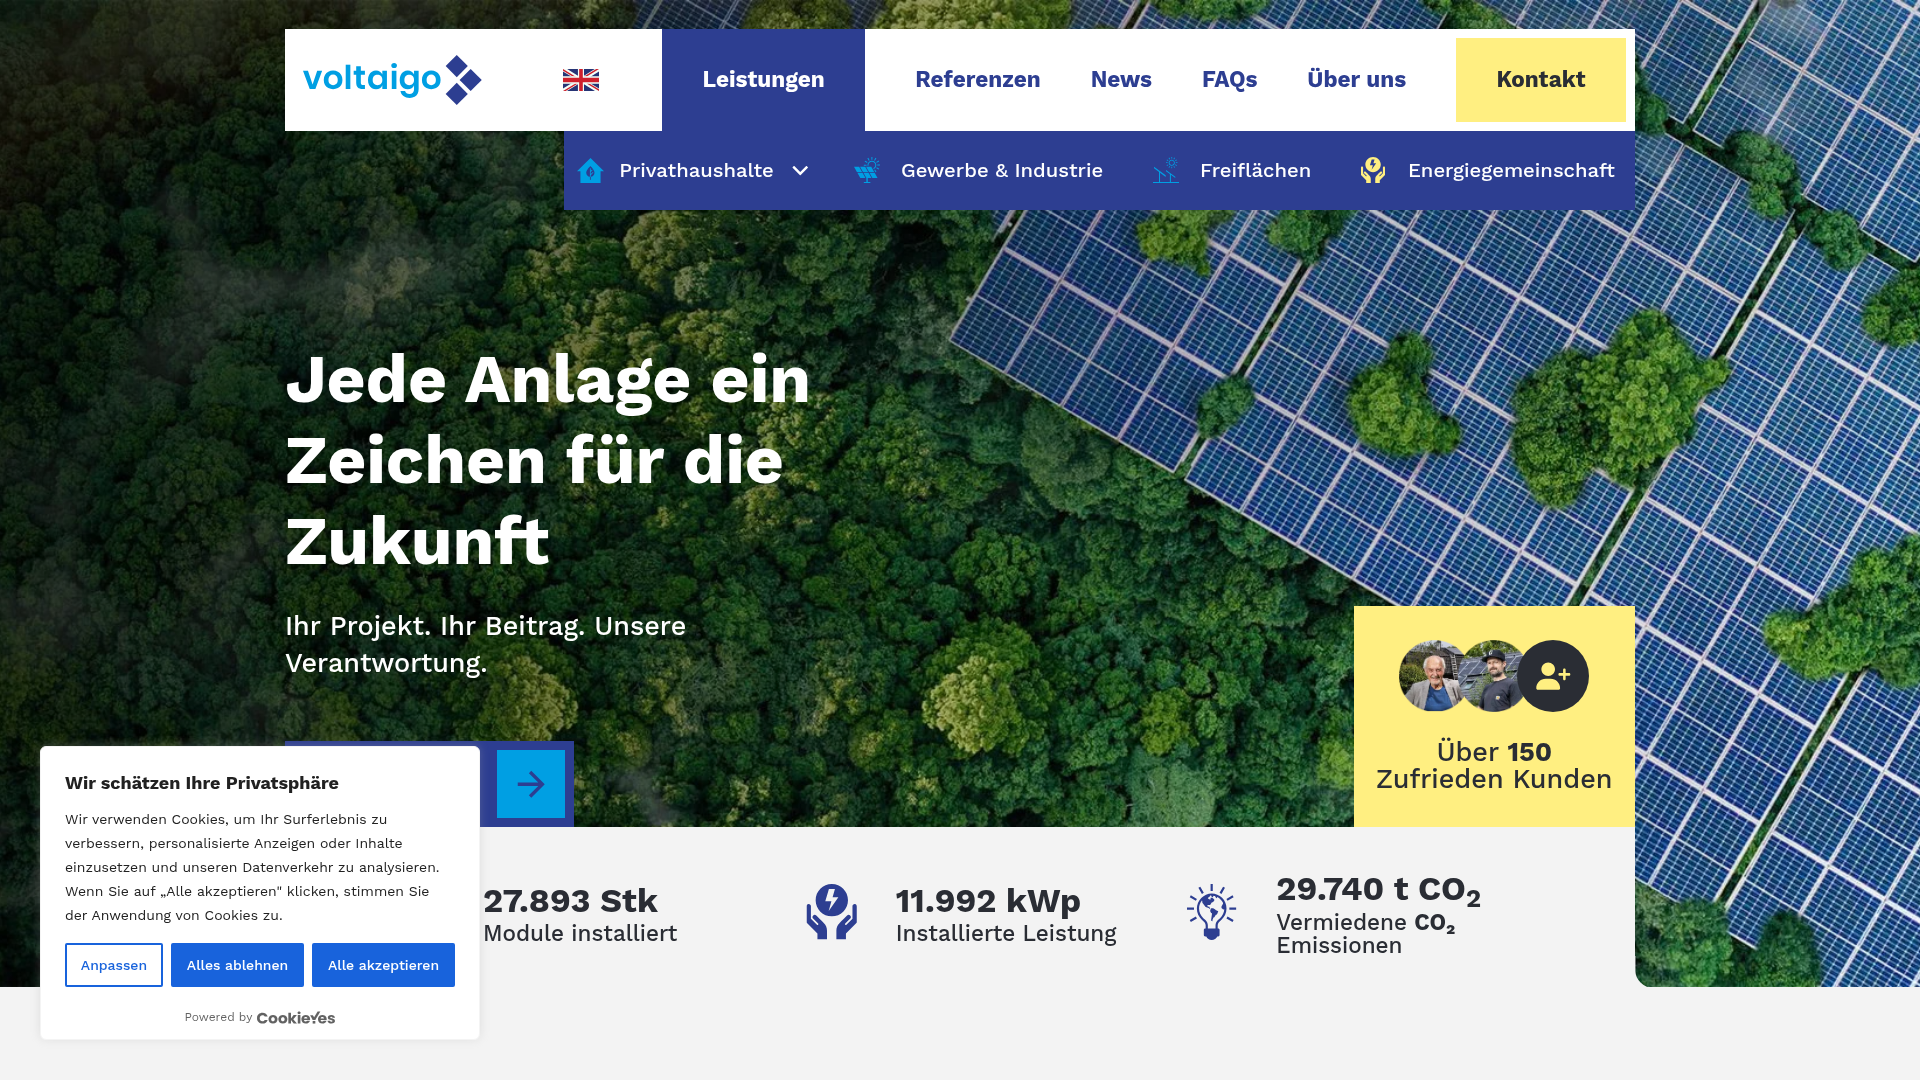Click Alles ablehnen cookie button
Screen dimensions: 1920x1080
[237, 965]
